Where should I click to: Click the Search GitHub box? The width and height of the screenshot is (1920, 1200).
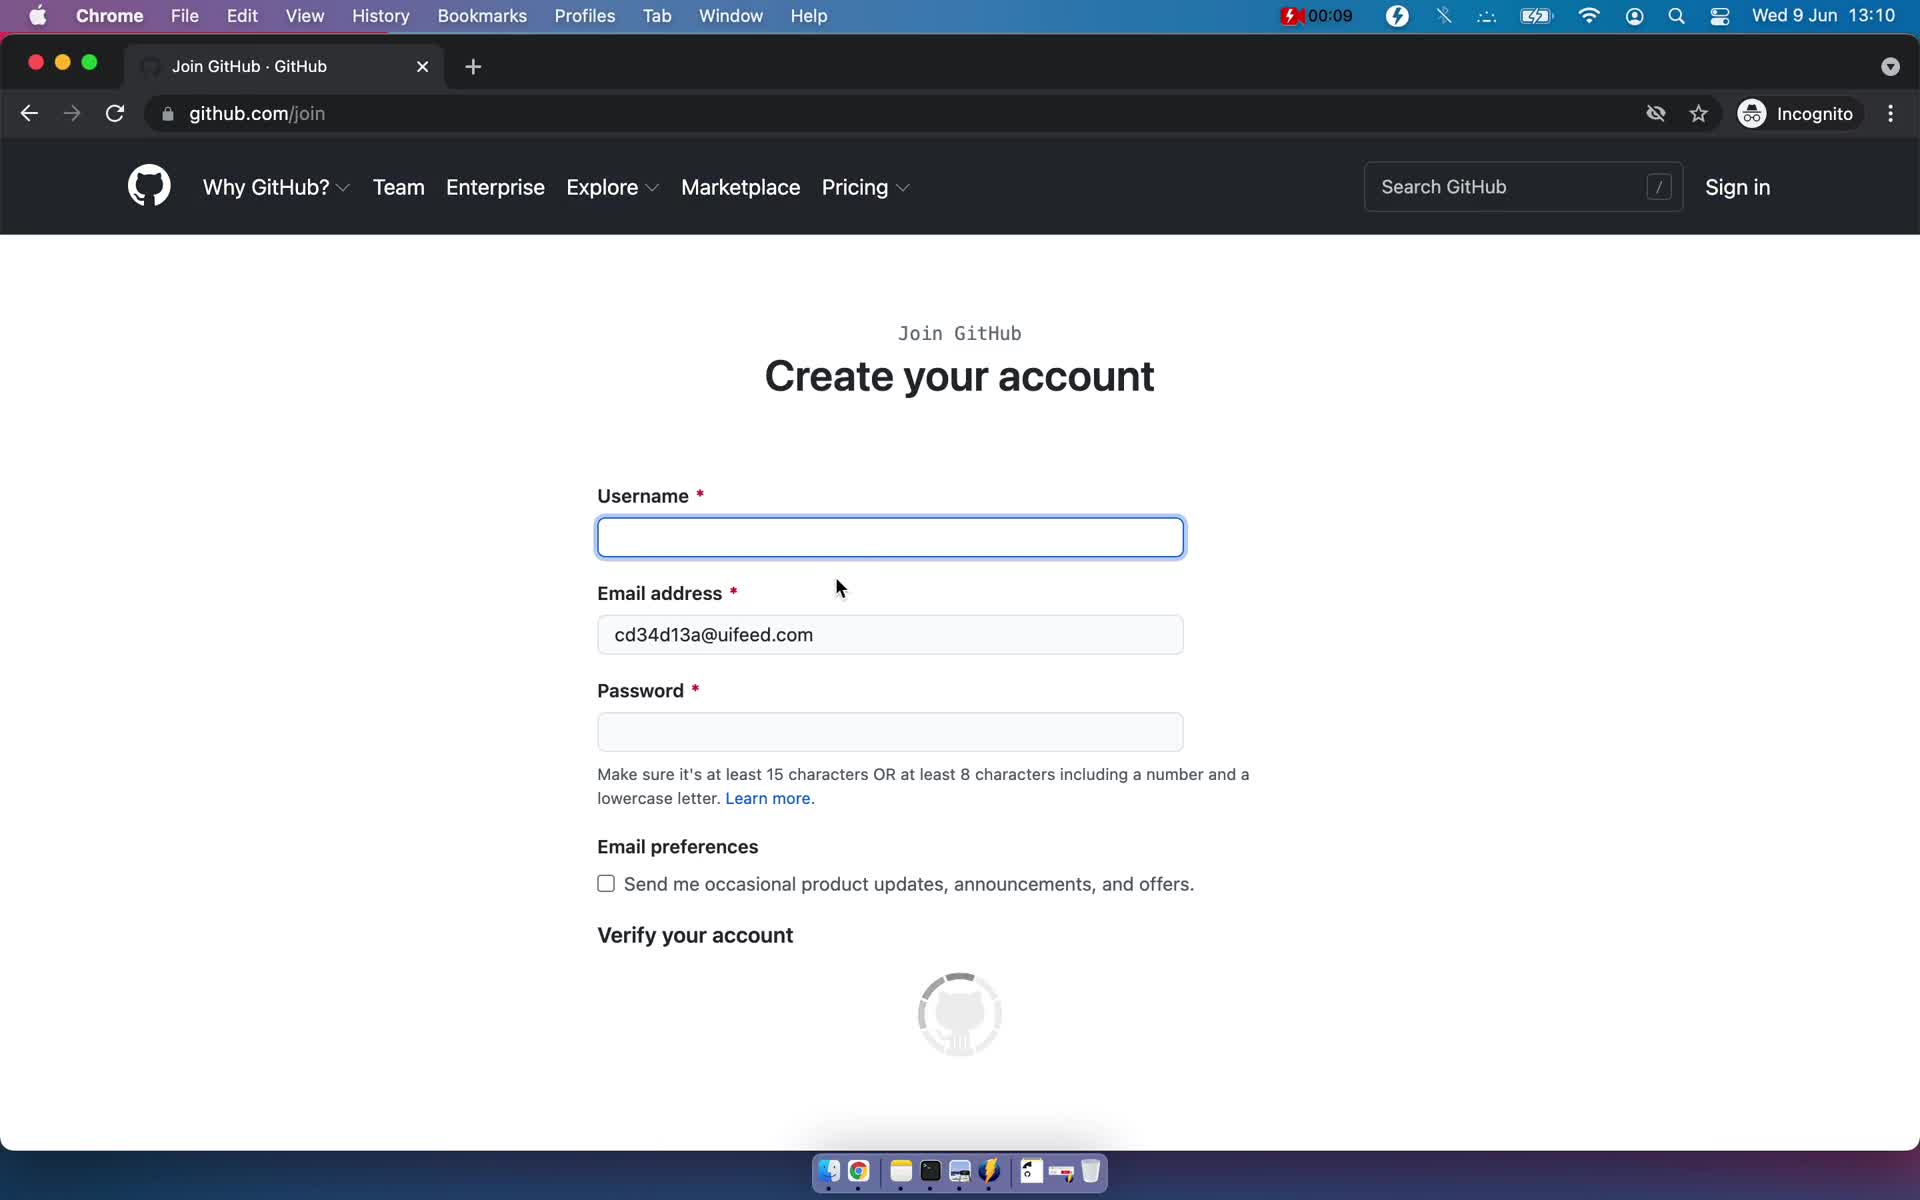coord(1523,187)
